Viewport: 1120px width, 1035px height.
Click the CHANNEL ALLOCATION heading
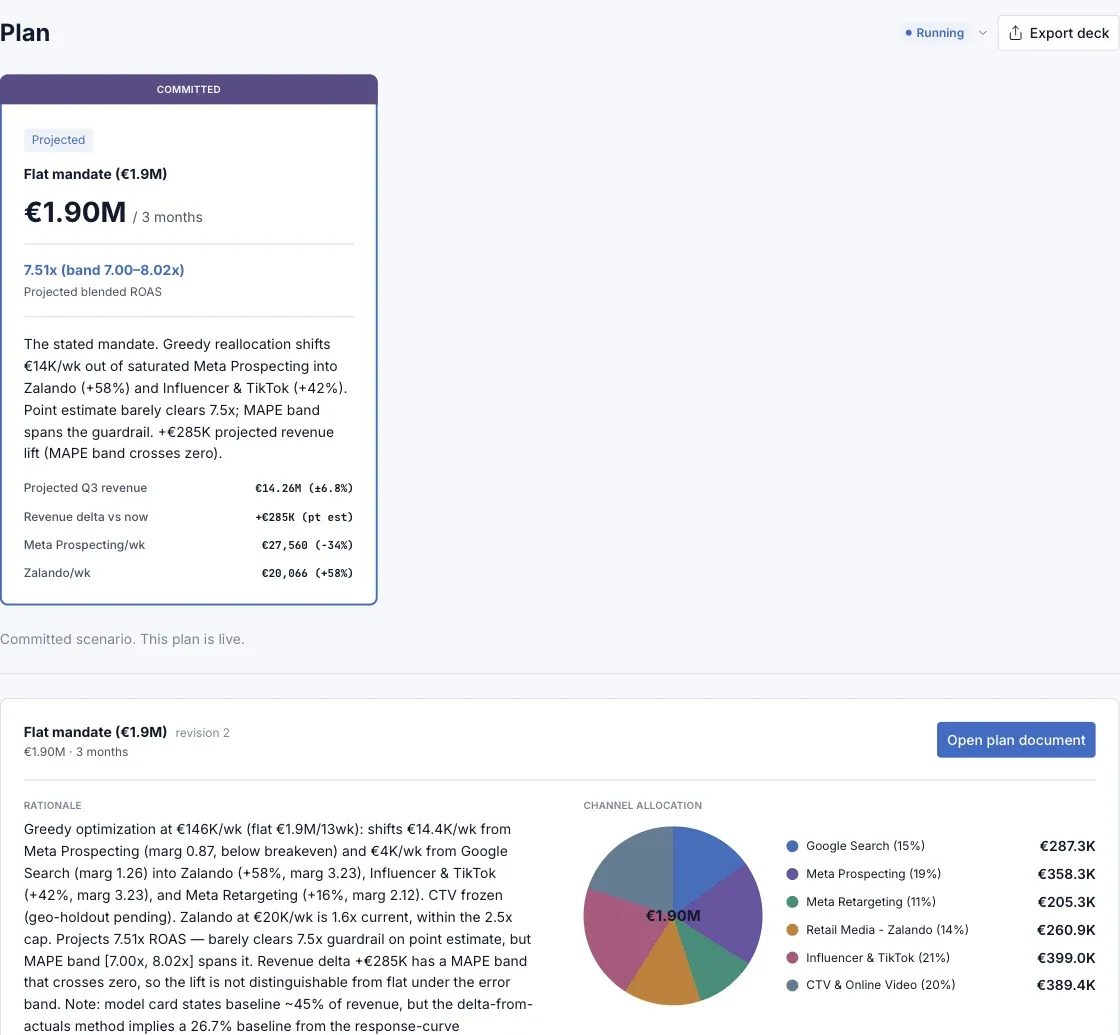click(x=642, y=806)
